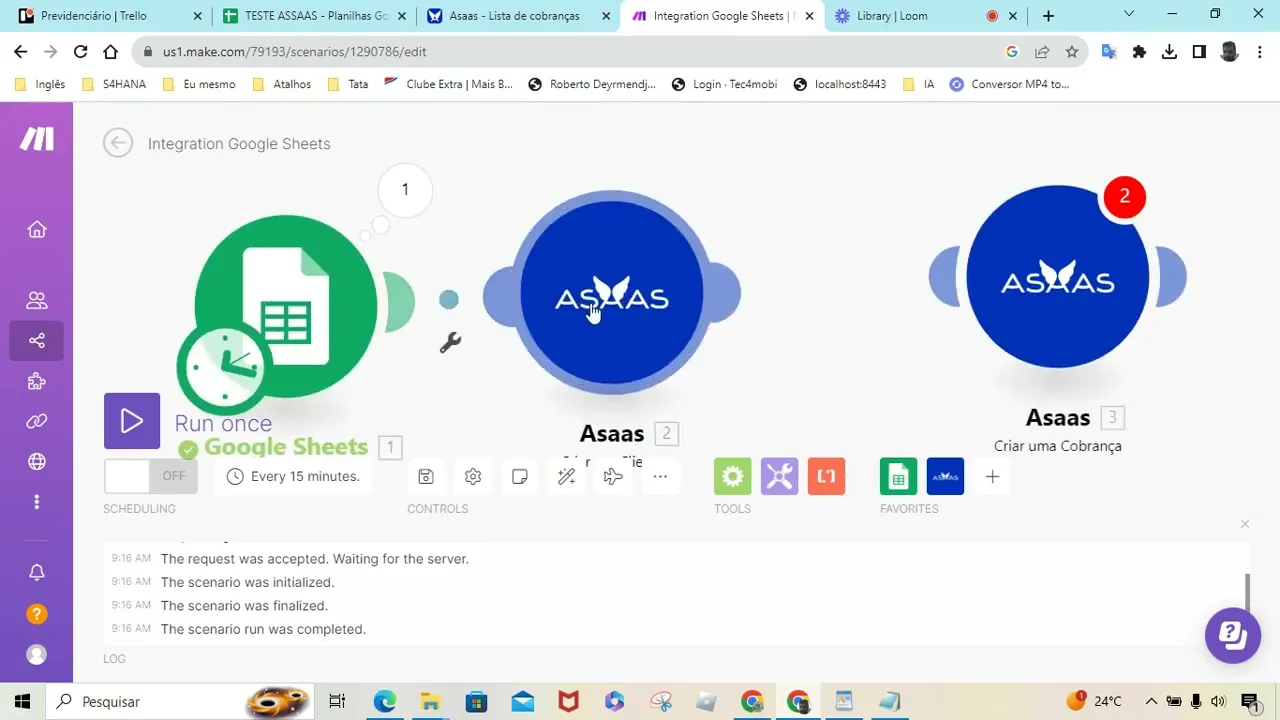Switch to TESTE ASSAAS Planilhas tab
The width and height of the screenshot is (1280, 720).
[x=314, y=16]
